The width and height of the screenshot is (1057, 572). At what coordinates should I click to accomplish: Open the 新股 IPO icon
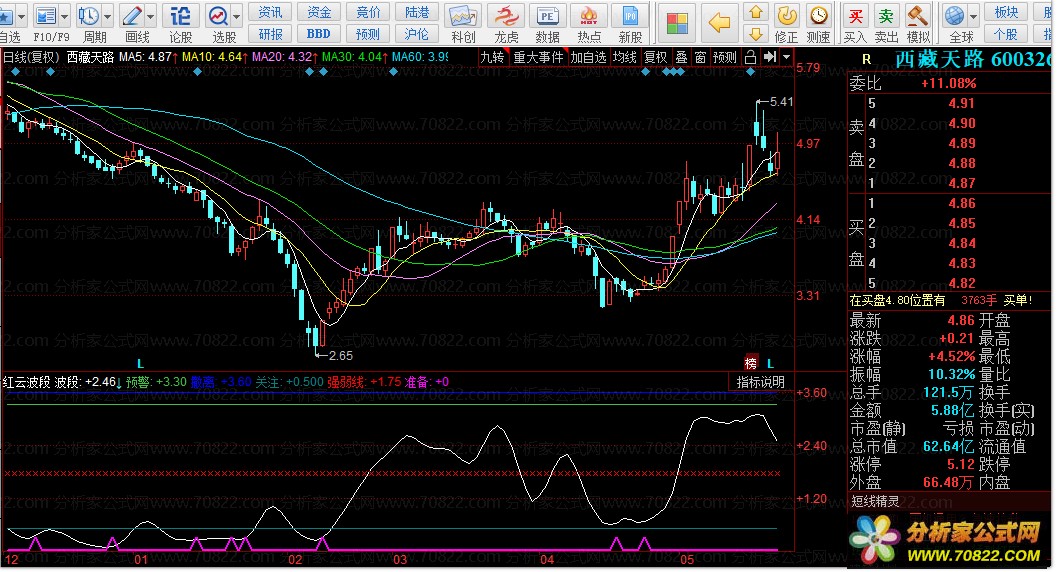(x=630, y=16)
